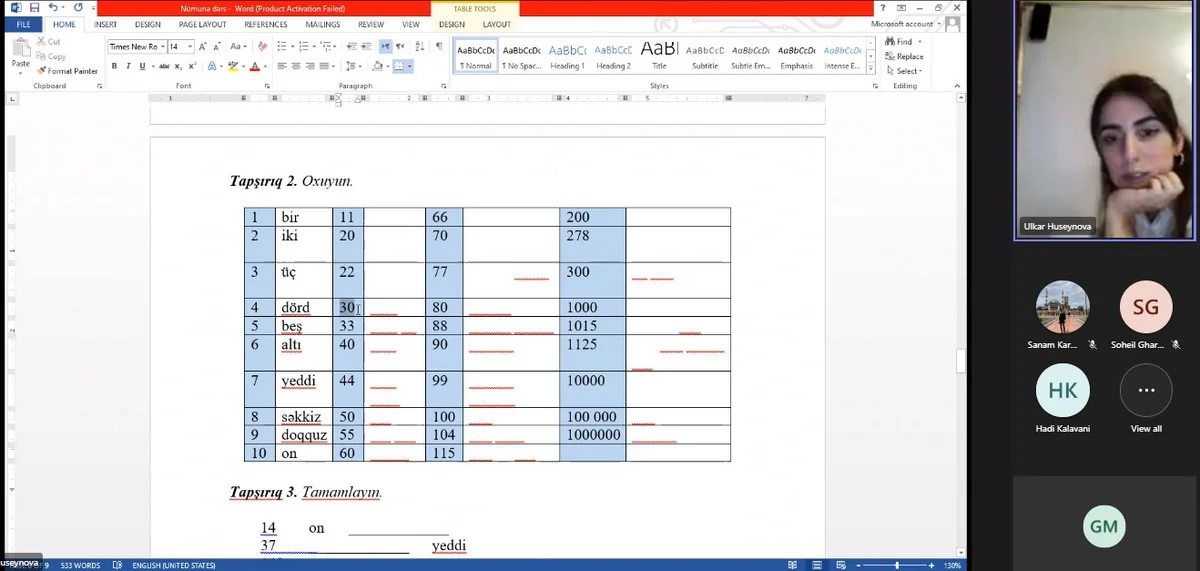Click the Increase Indent icon

tap(367, 46)
